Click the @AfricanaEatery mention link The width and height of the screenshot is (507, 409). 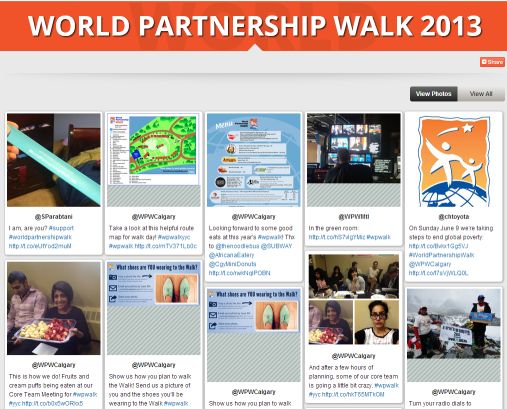pyautogui.click(x=231, y=255)
